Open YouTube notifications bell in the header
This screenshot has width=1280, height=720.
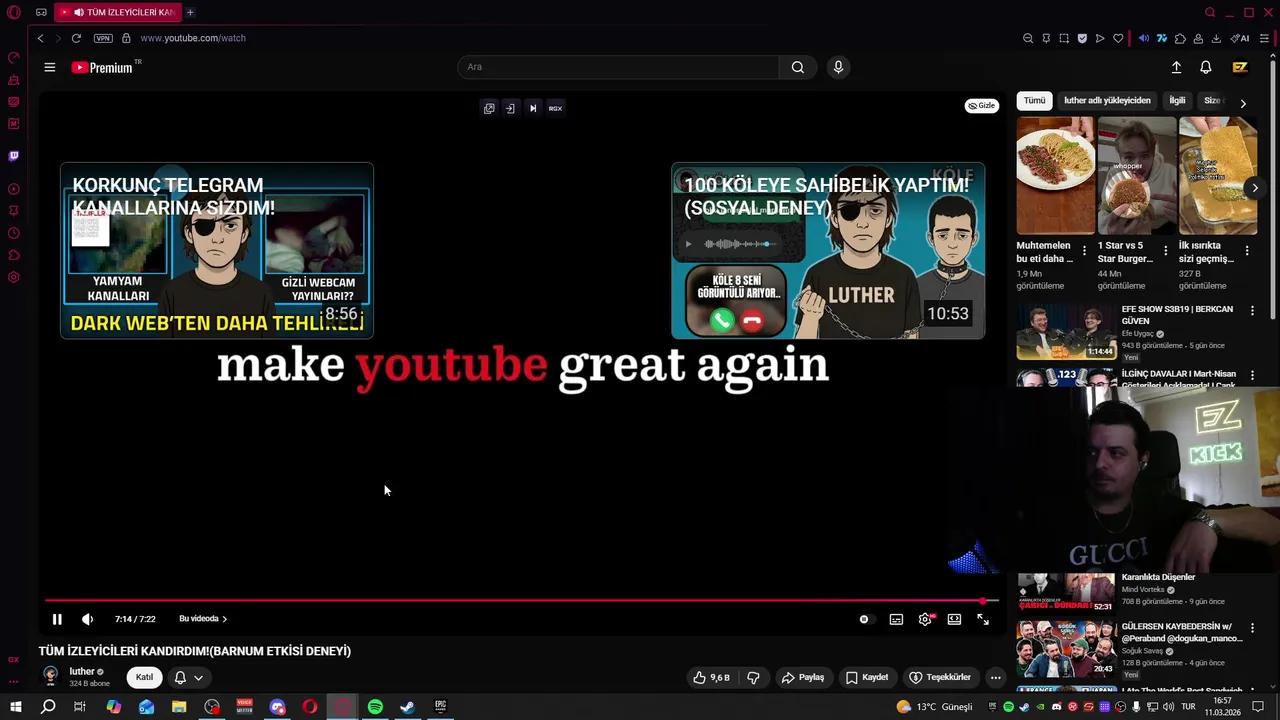click(x=1206, y=67)
